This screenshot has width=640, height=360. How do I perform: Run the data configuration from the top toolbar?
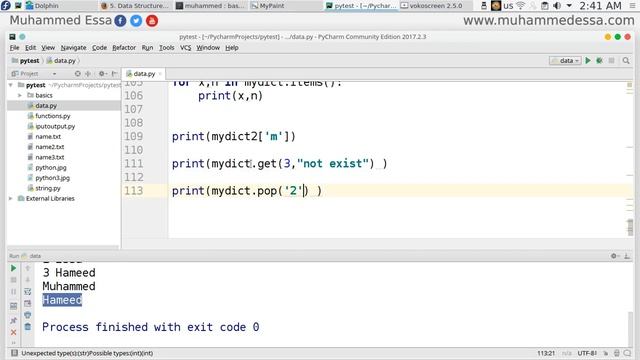[x=588, y=60]
